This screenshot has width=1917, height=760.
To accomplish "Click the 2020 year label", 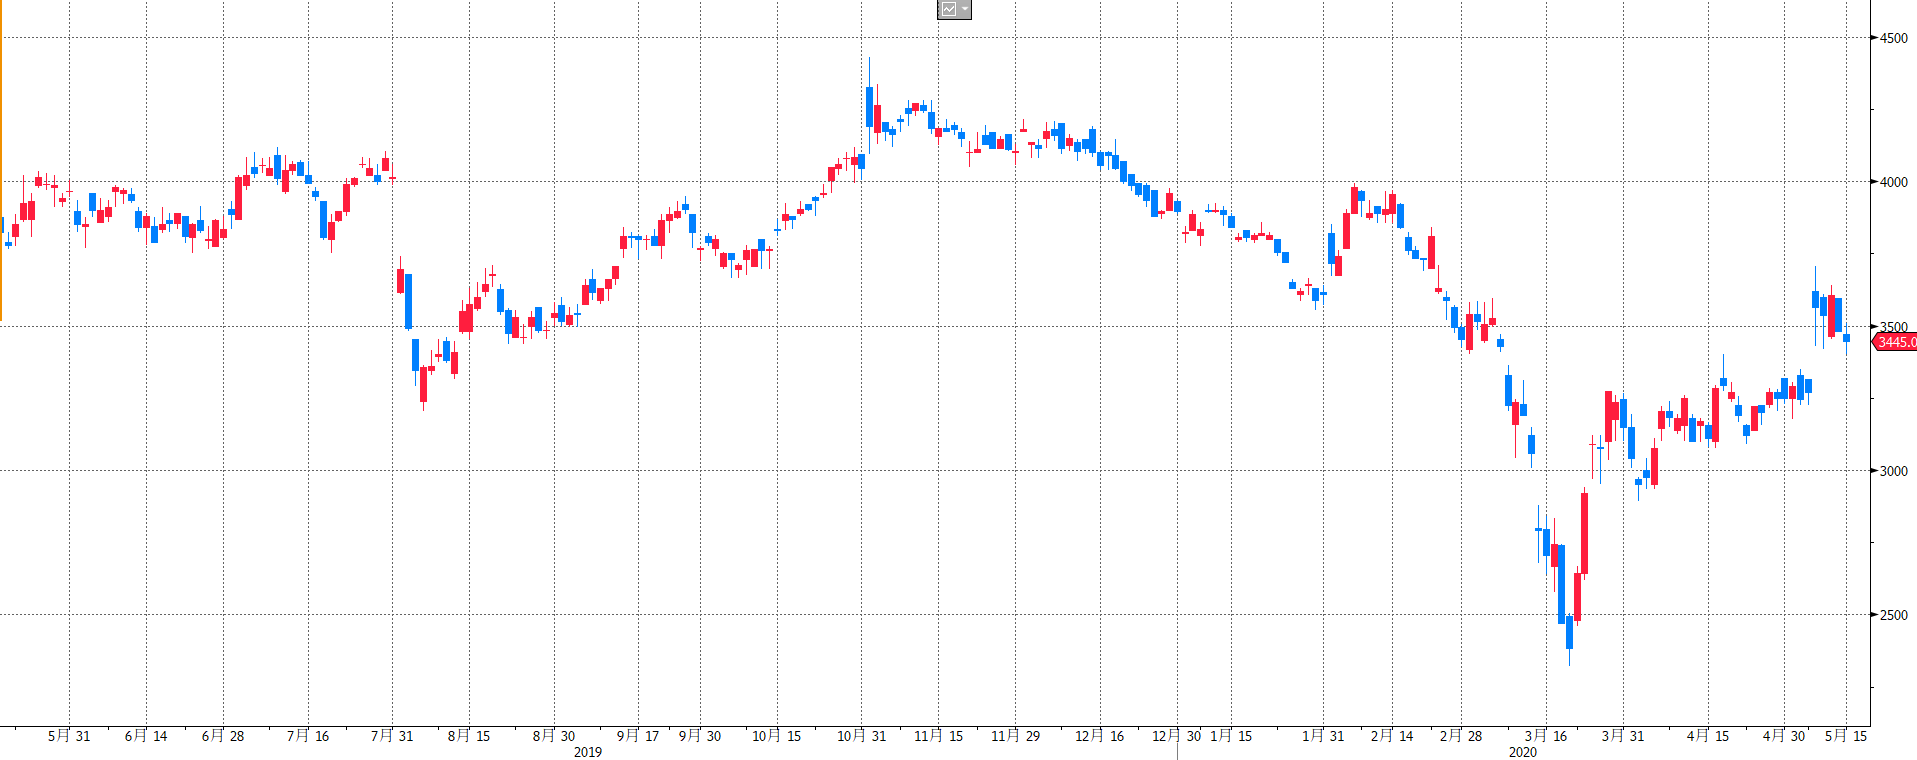I will point(1523,752).
